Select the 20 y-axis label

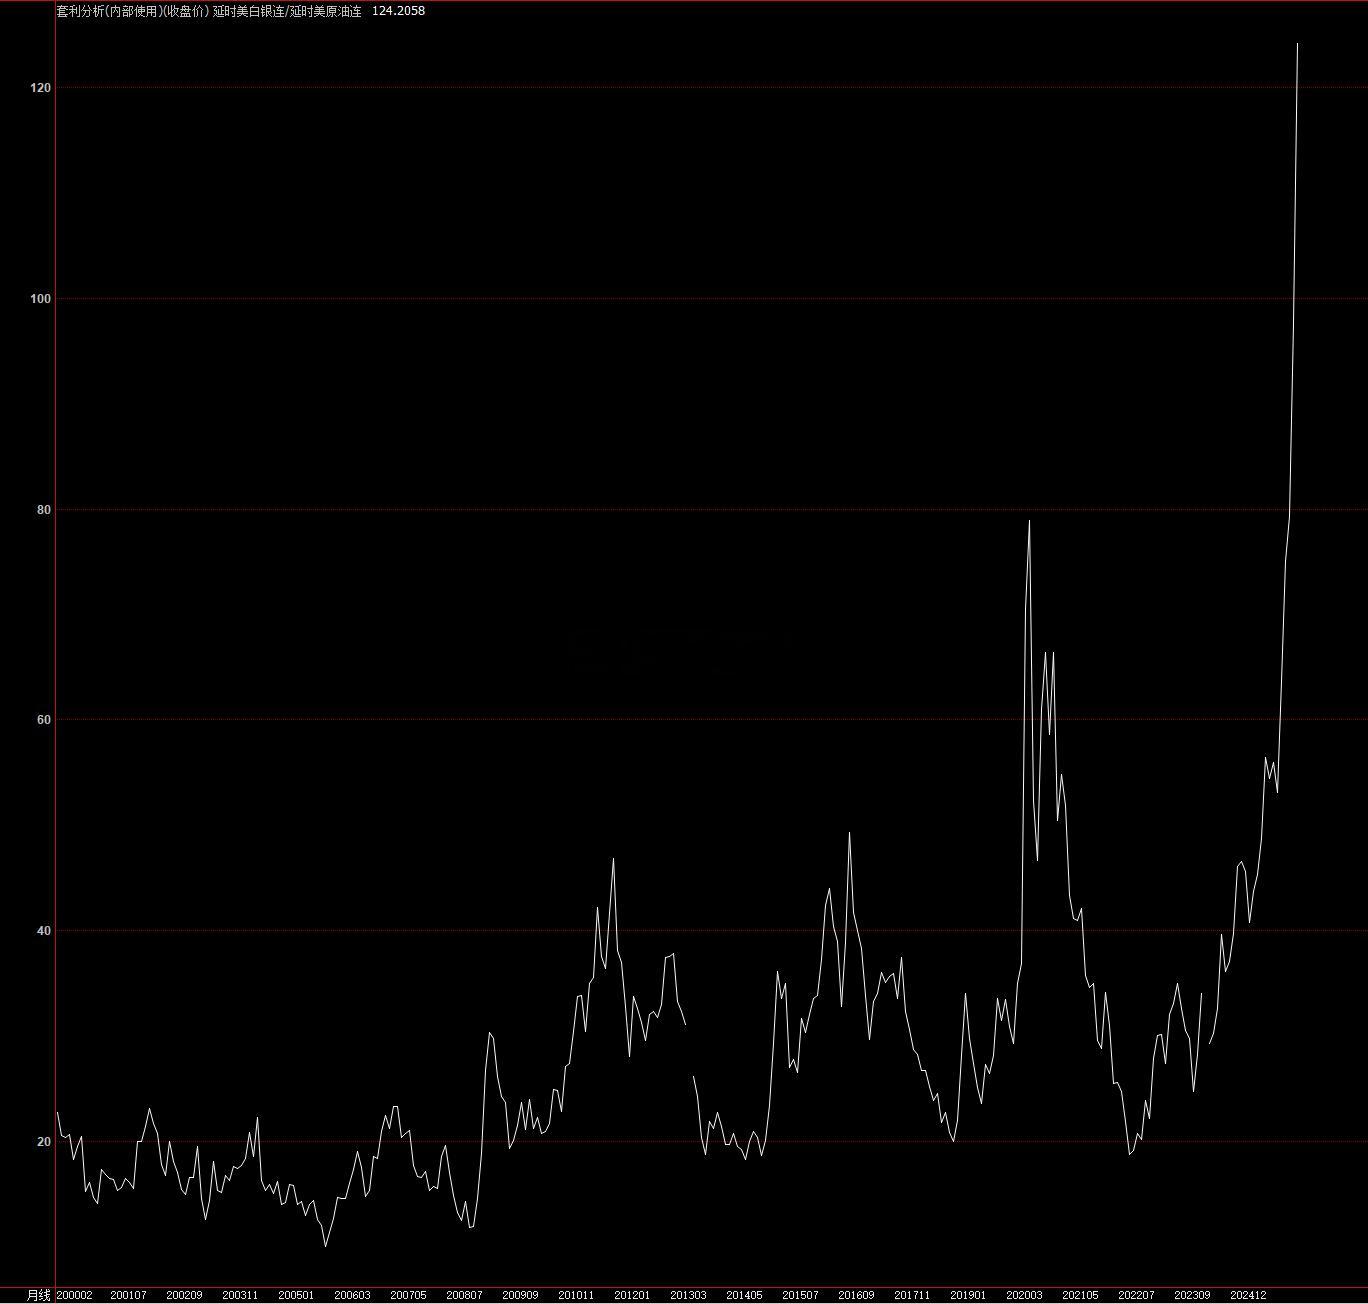pyautogui.click(x=43, y=1142)
